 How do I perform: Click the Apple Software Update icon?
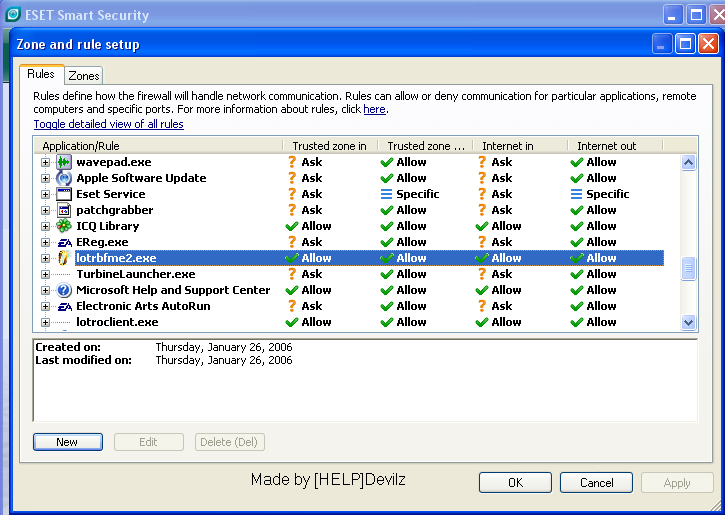point(64,178)
